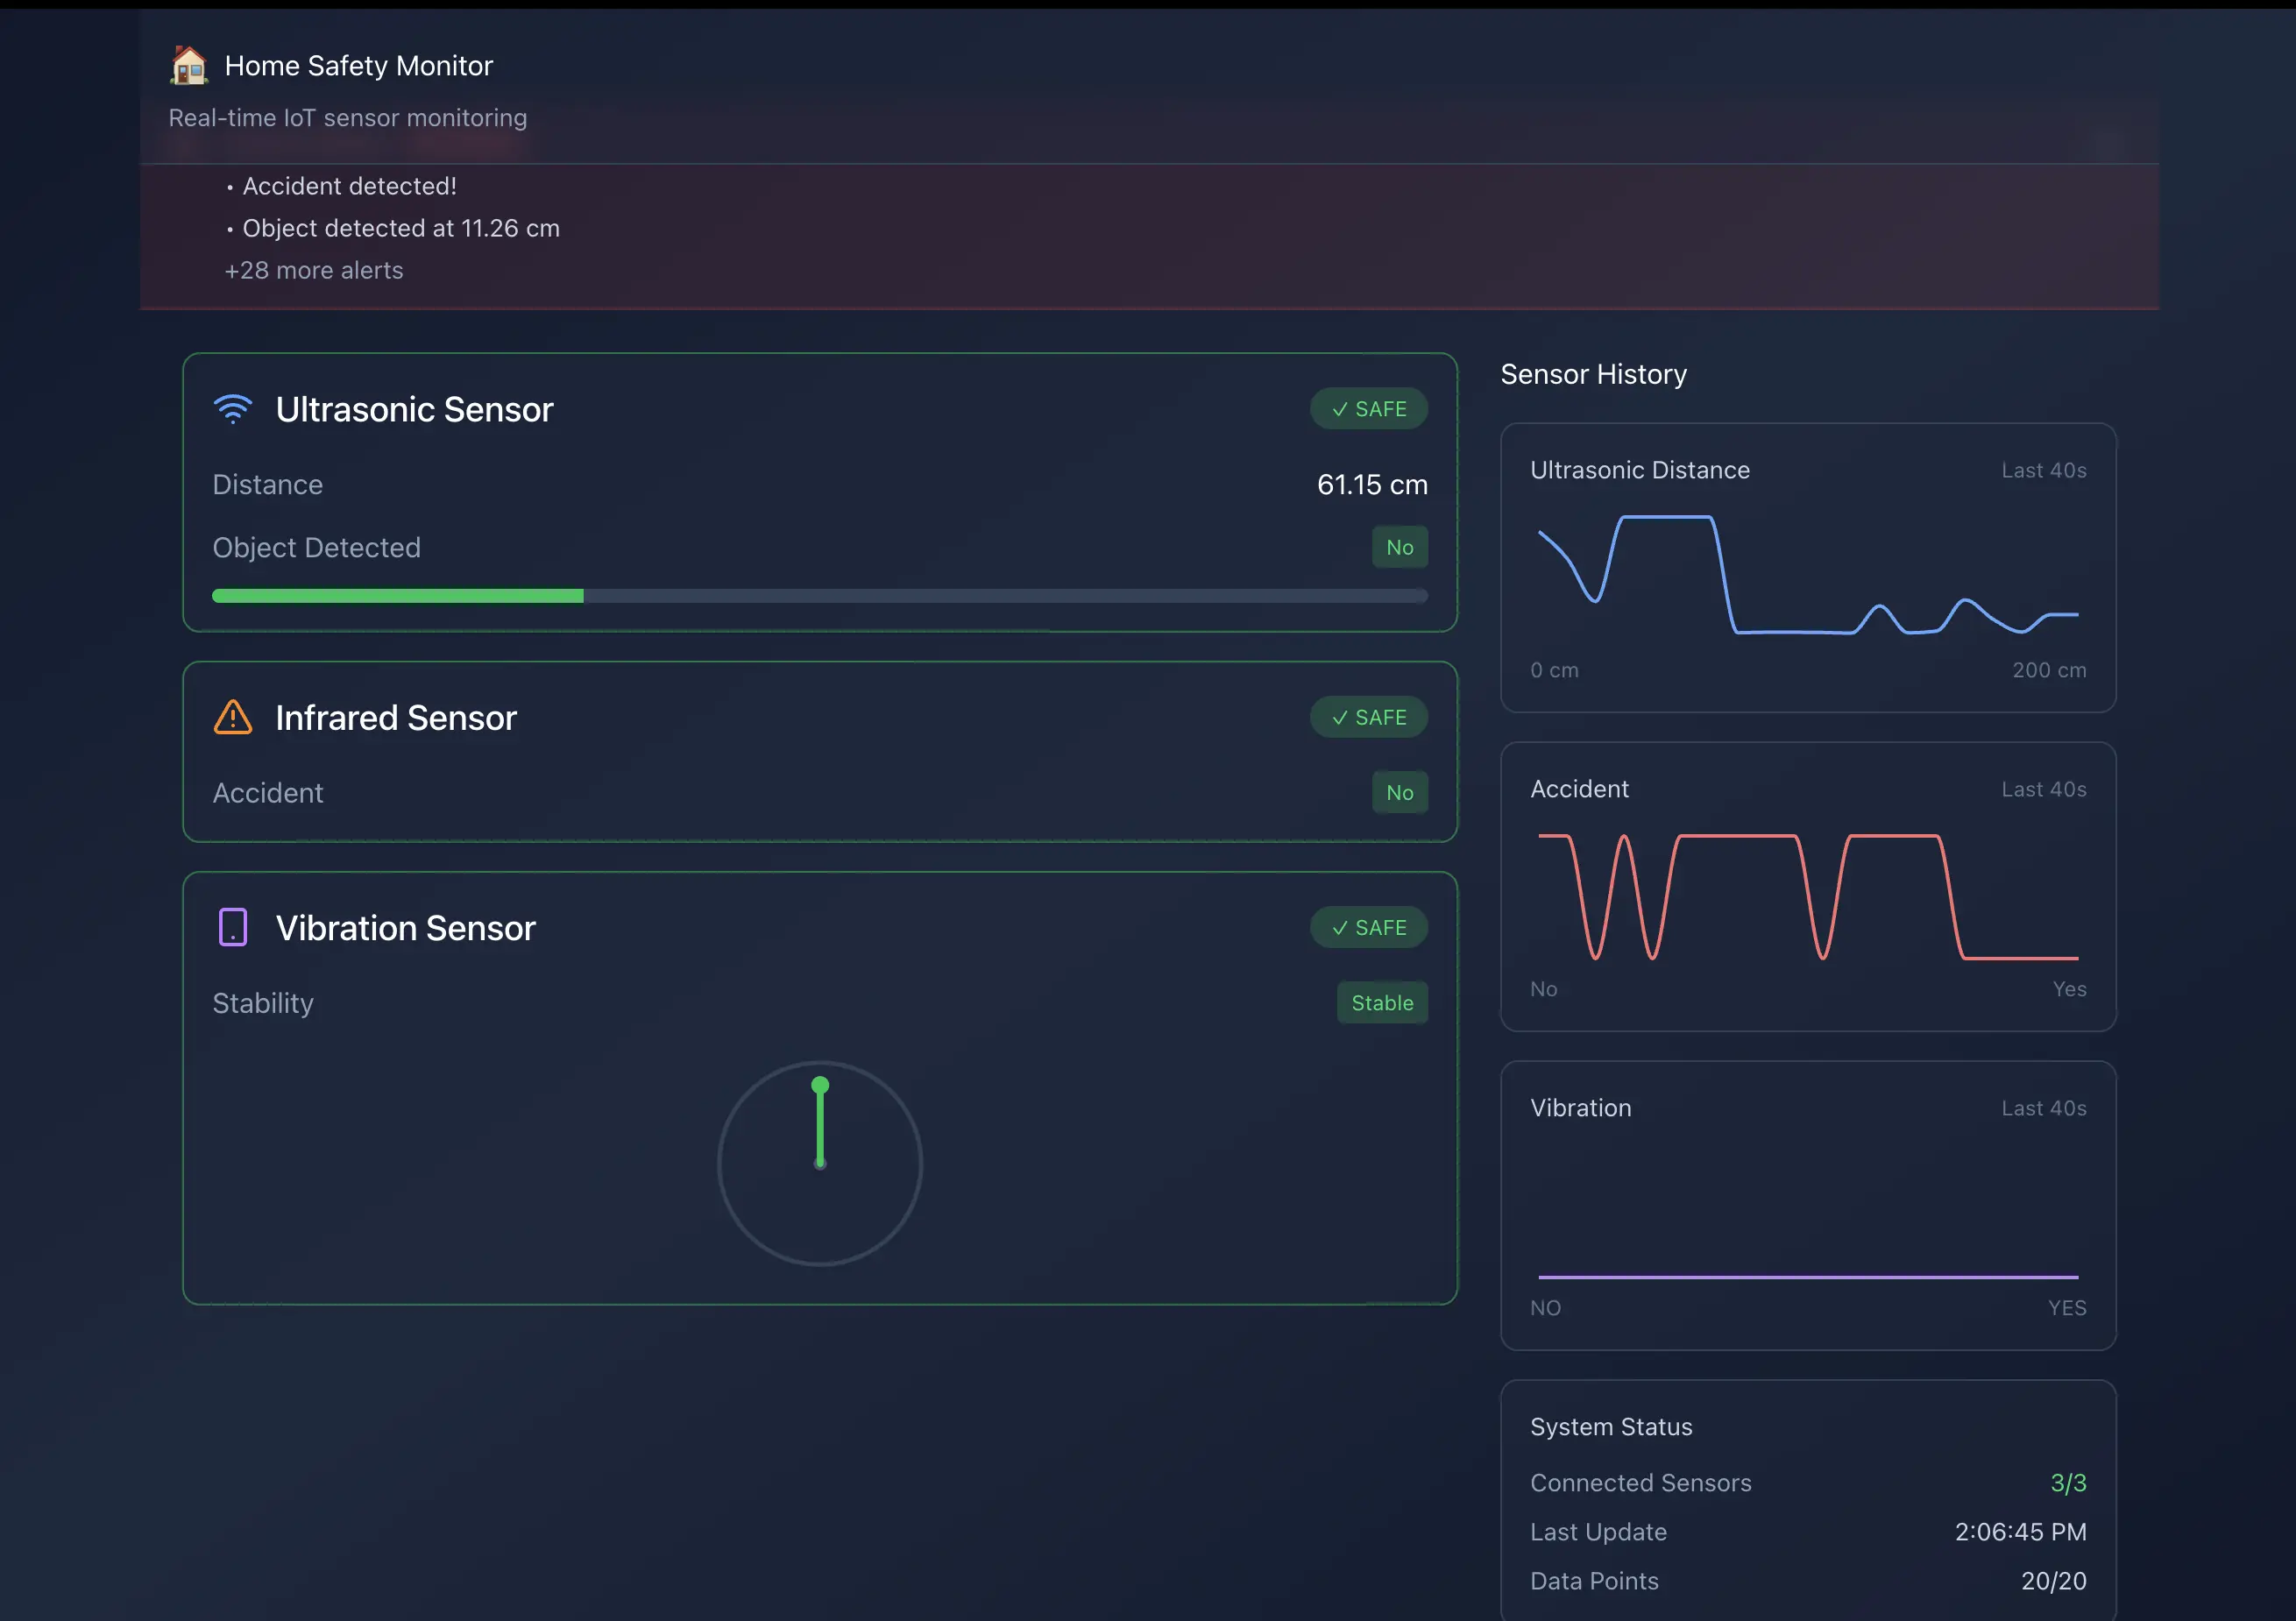Click the Vibration Sensor SAFE badge
Image resolution: width=2296 pixels, height=1621 pixels.
pyautogui.click(x=1368, y=927)
